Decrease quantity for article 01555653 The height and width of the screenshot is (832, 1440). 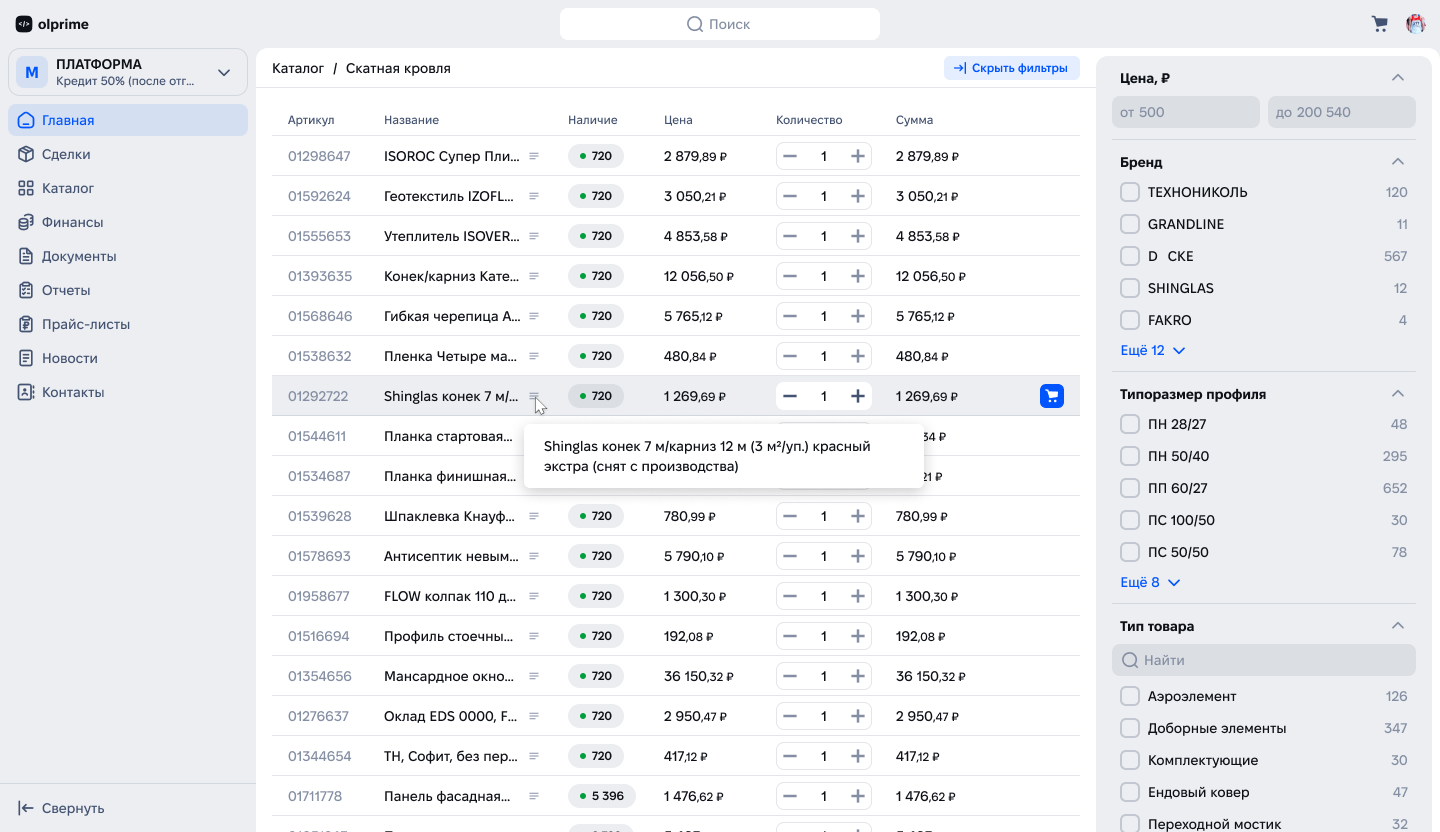(x=790, y=236)
